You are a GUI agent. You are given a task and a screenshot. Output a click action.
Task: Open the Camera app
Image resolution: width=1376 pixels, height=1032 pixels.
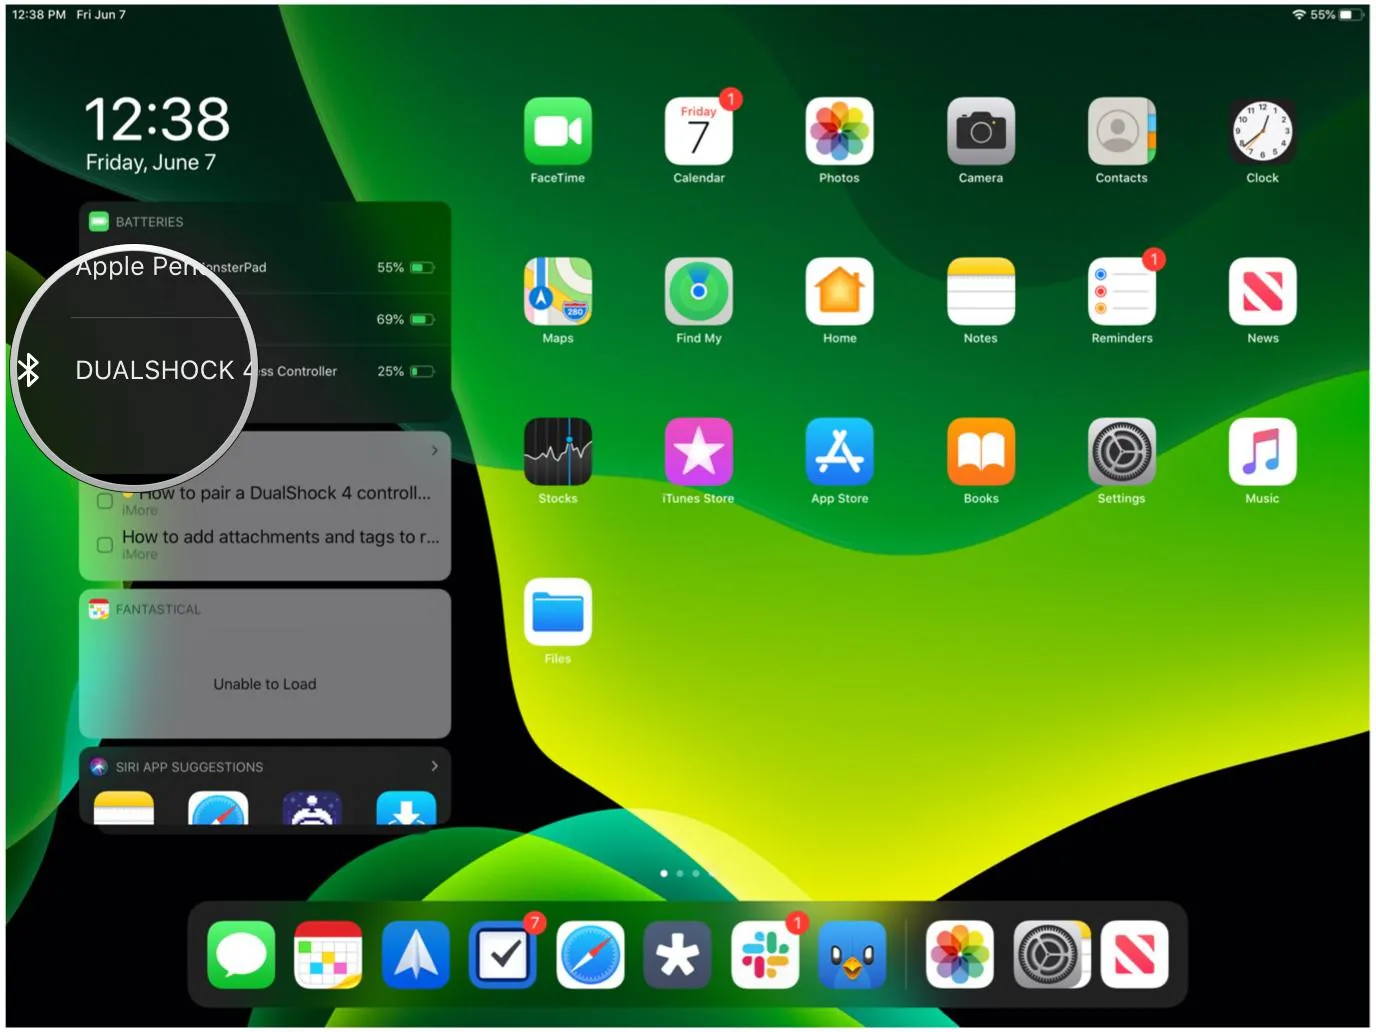(980, 131)
